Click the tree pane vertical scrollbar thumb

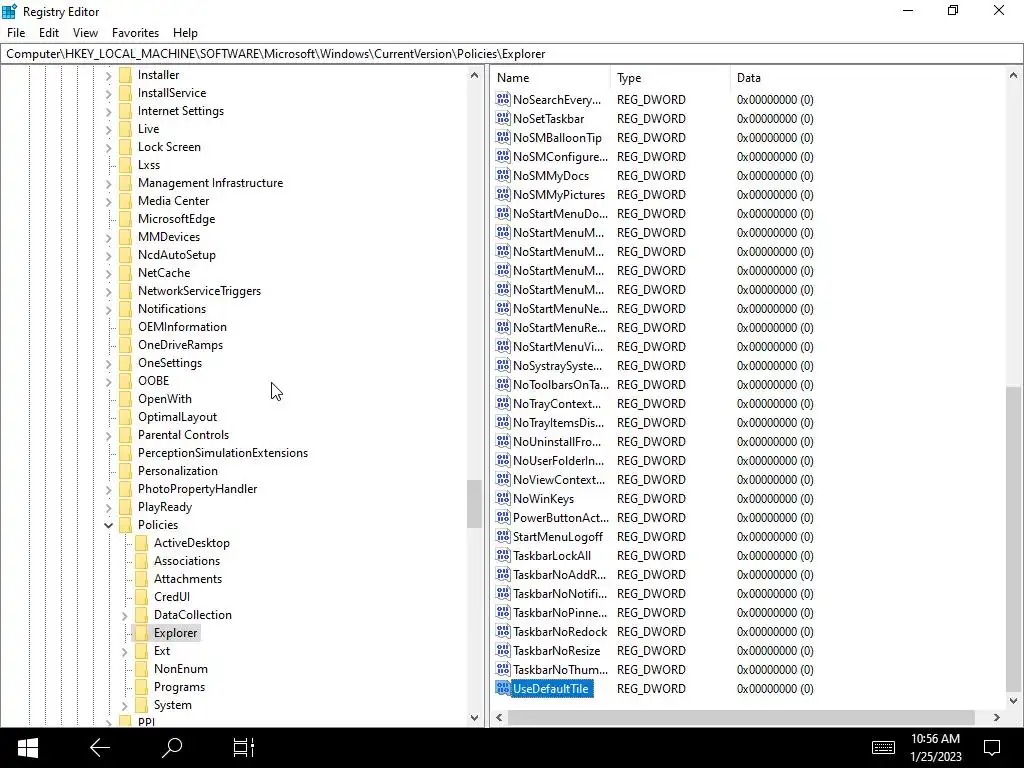tap(474, 504)
